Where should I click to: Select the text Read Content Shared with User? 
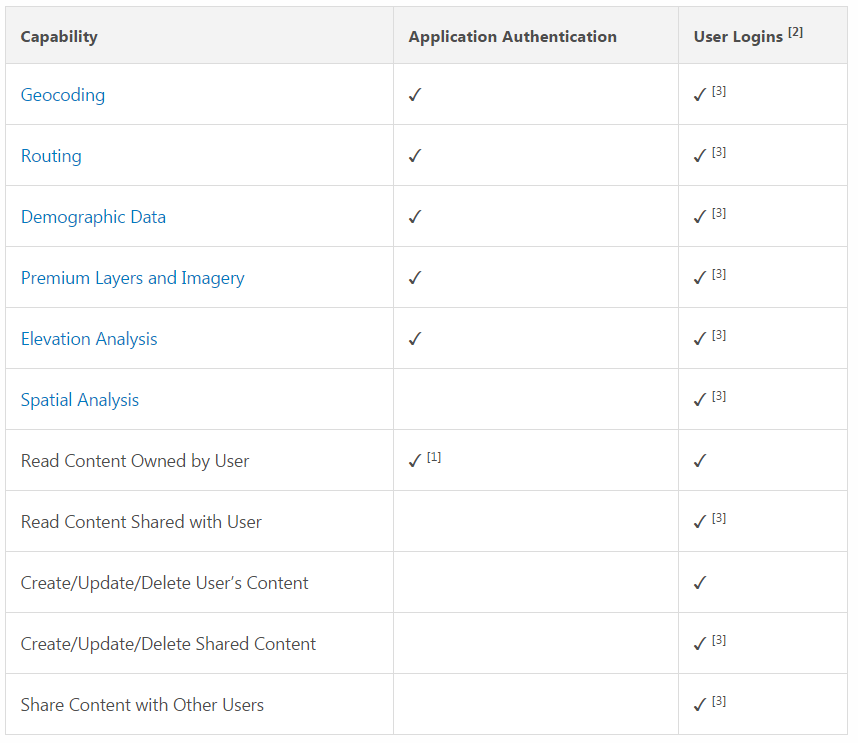coord(141,522)
